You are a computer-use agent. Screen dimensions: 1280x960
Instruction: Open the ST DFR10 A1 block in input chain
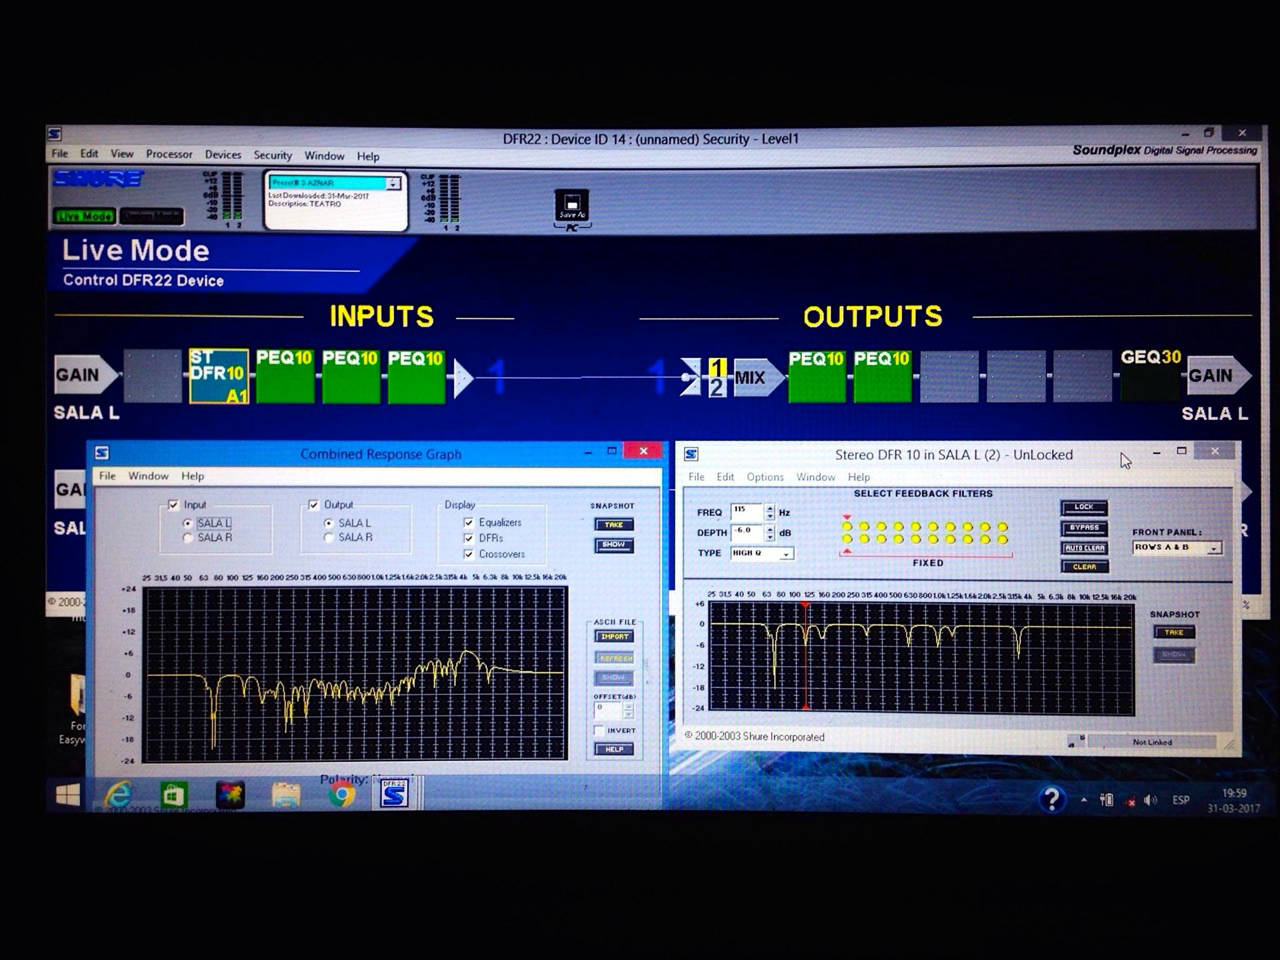coord(218,376)
